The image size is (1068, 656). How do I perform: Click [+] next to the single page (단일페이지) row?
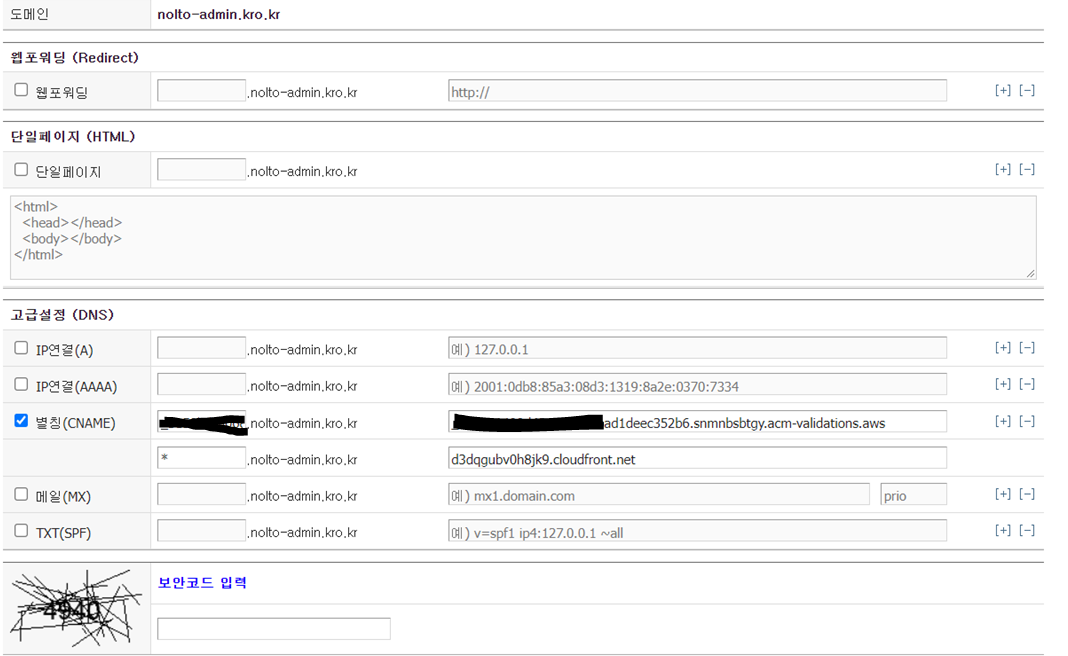(1003, 170)
